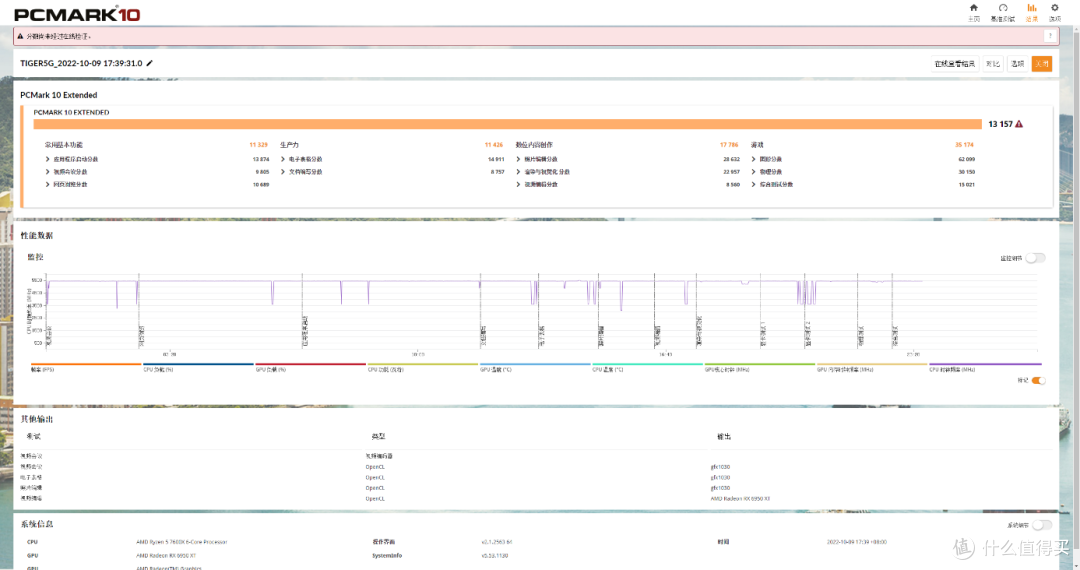Click the Digital Content Creation score 17 786
Screen dimensions: 1080x570
click(729, 145)
